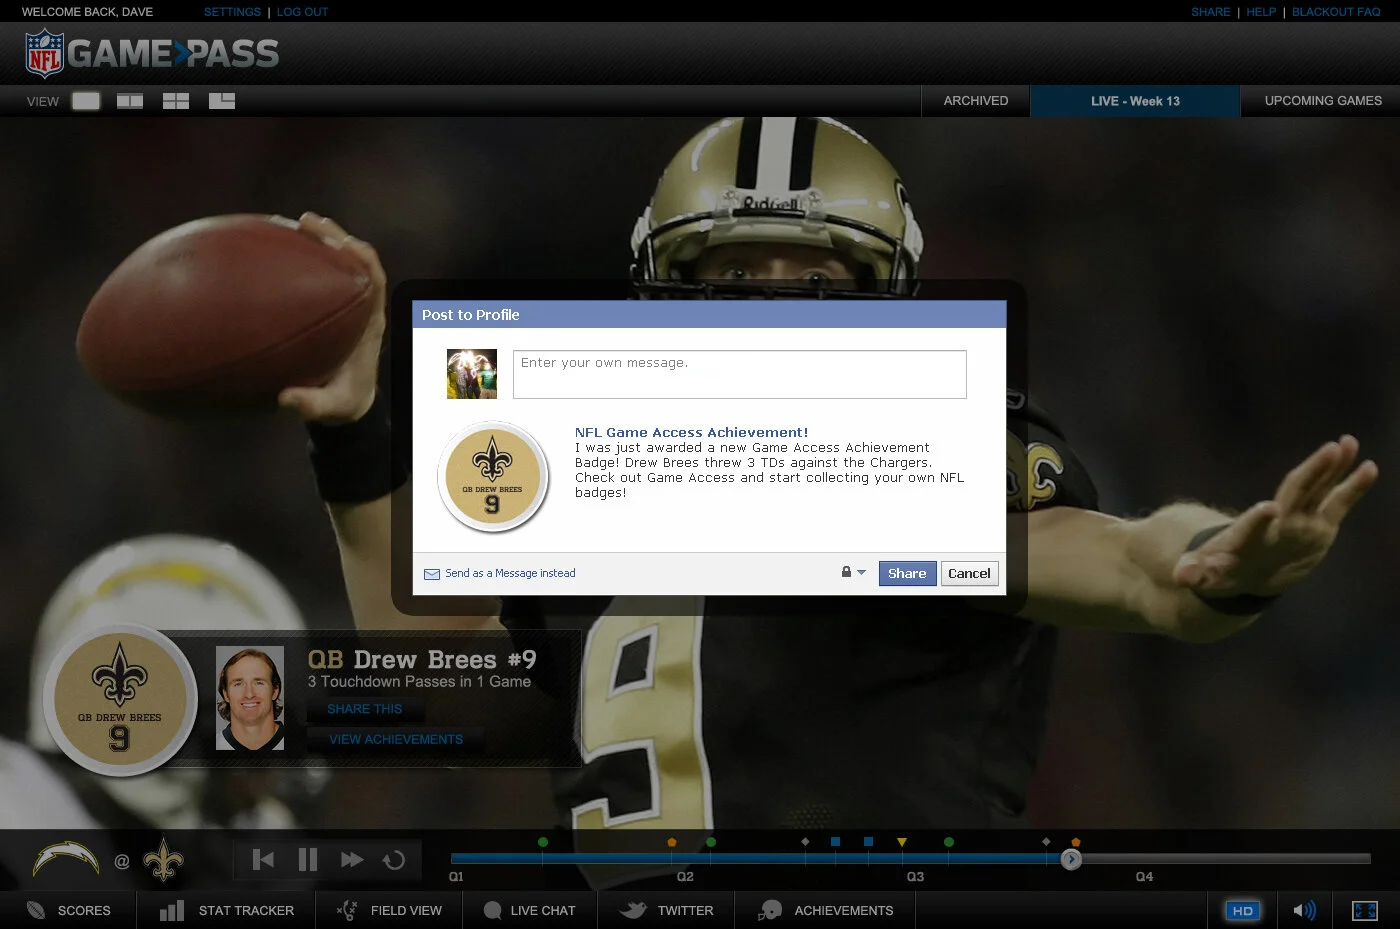Viewport: 1400px width, 929px height.
Task: Click the Q4 label on the timeline
Action: click(x=1144, y=876)
